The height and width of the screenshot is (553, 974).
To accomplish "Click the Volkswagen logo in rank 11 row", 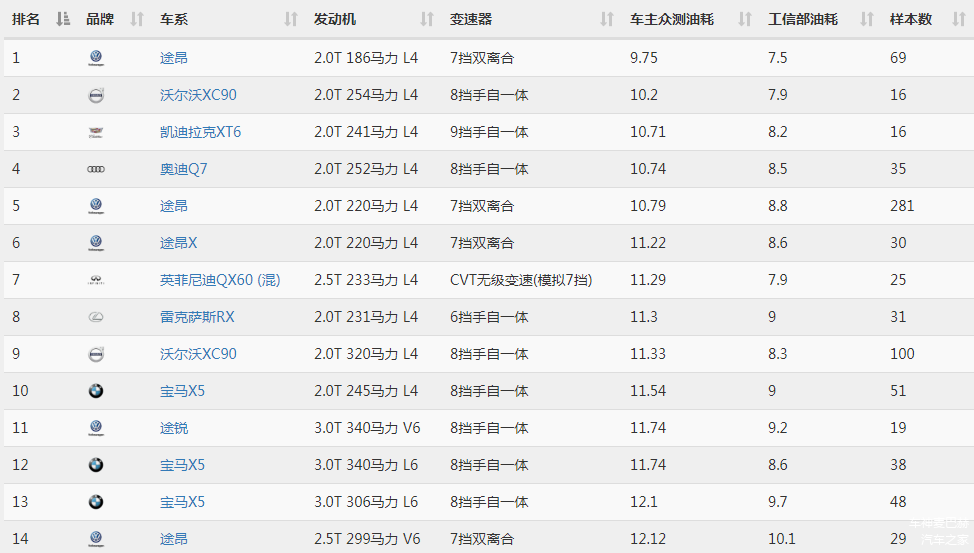I will pos(95,428).
